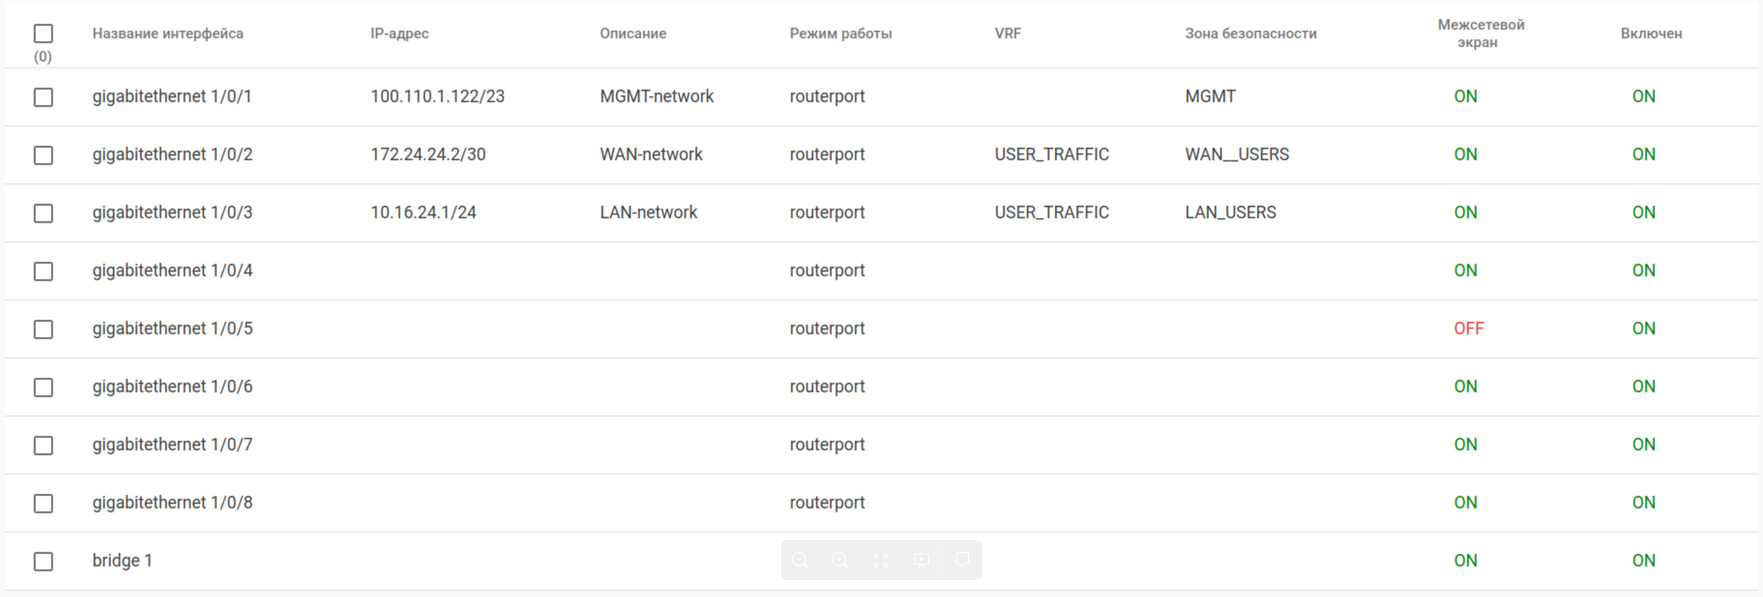Toggle firewall ON status for gigabitethernet 1/0/1

point(1465,97)
